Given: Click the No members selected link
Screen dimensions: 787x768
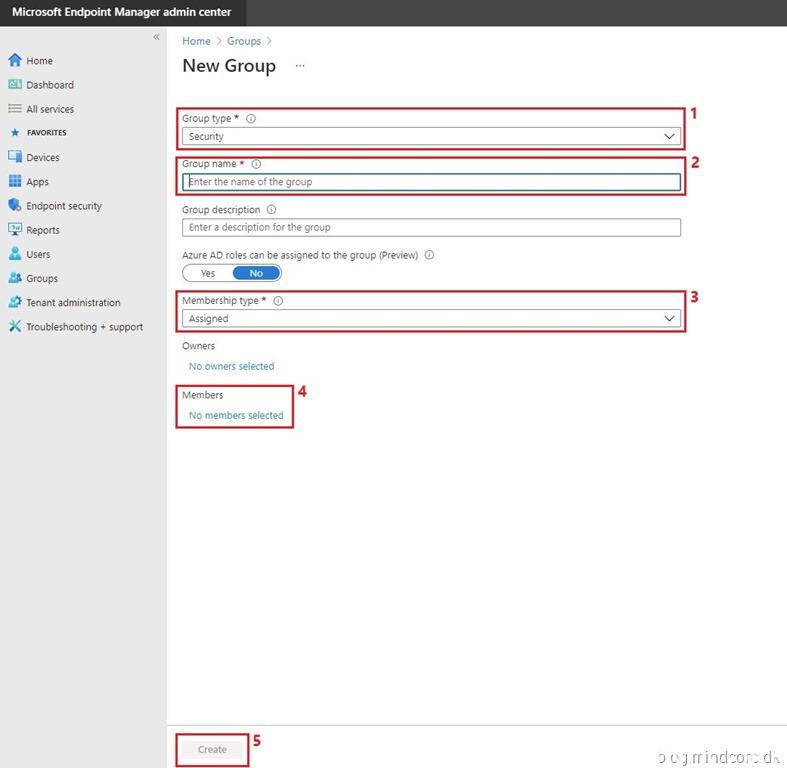Looking at the screenshot, I should [236, 415].
